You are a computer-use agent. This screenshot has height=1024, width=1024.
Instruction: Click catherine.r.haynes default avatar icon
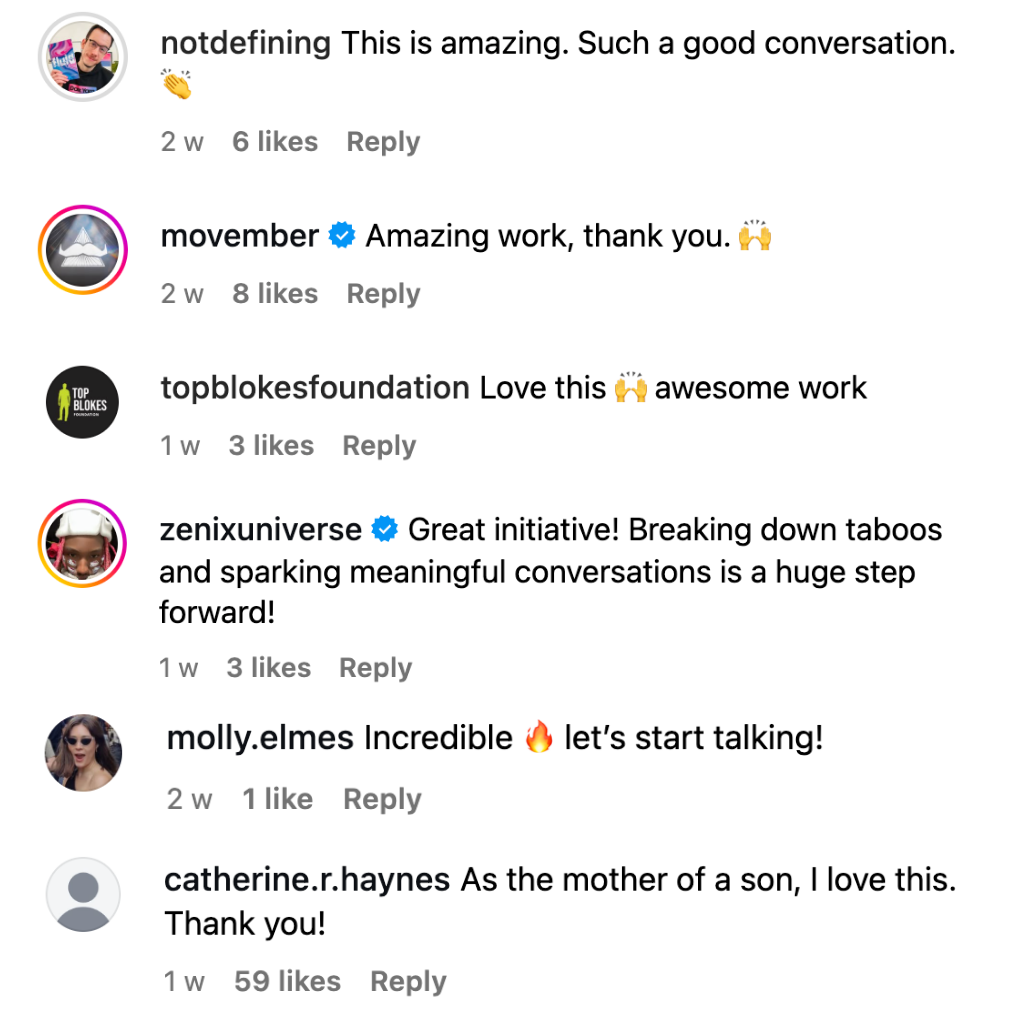click(x=84, y=894)
